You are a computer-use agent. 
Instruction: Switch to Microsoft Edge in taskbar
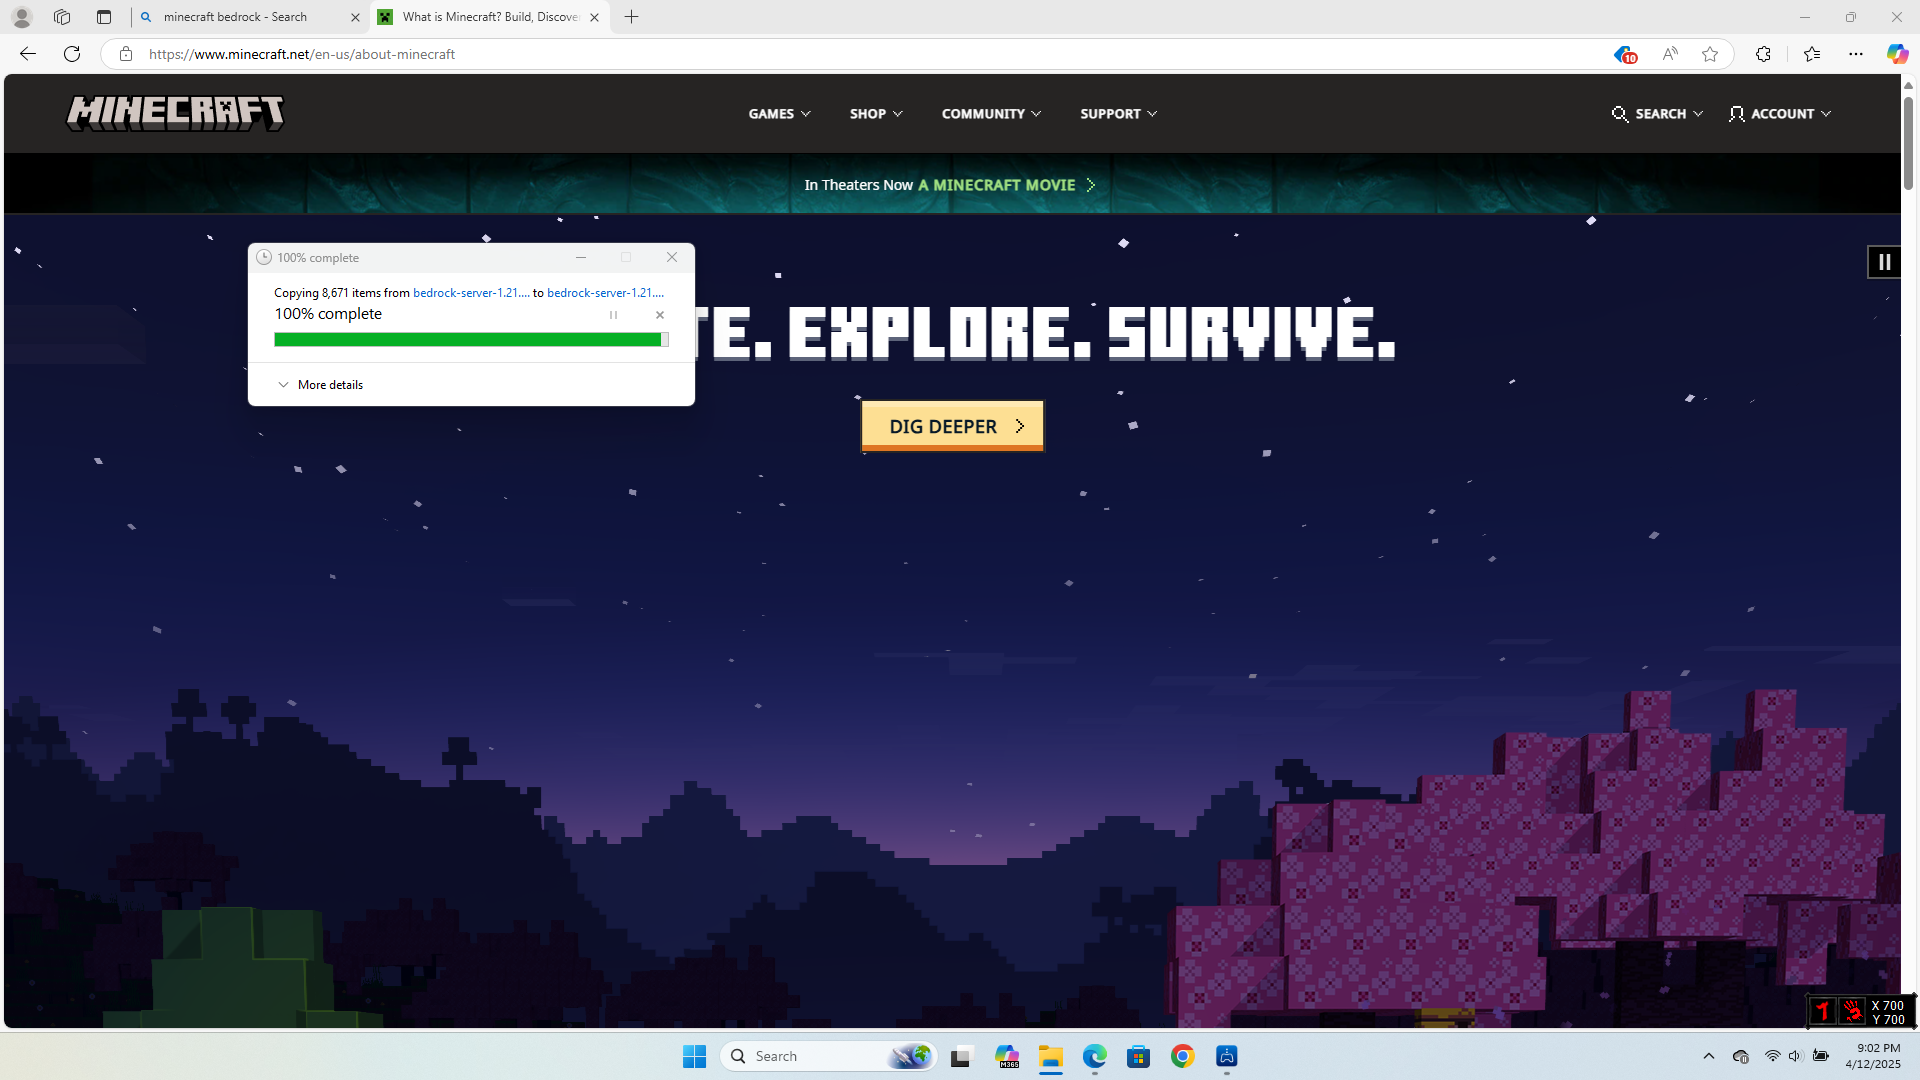pyautogui.click(x=1095, y=1056)
